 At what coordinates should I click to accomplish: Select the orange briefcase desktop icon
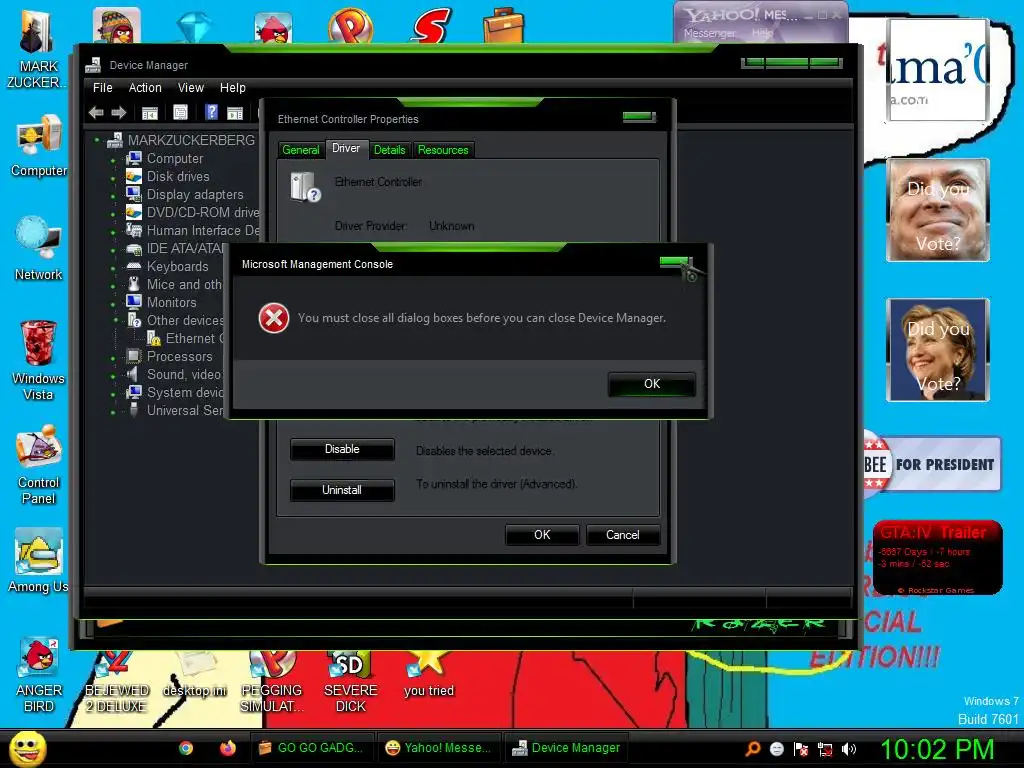click(x=503, y=25)
